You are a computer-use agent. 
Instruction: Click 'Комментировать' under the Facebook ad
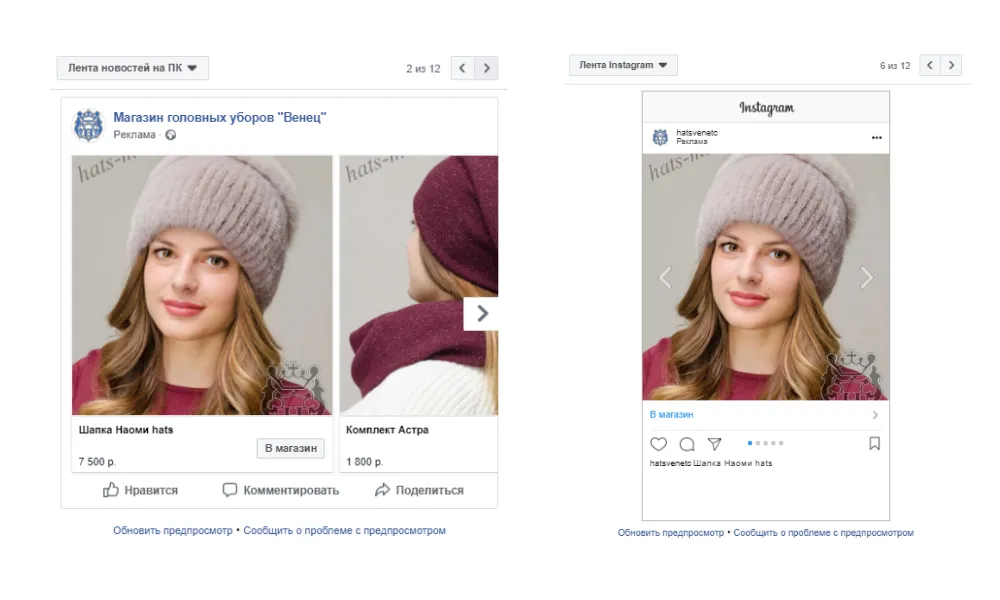[280, 490]
